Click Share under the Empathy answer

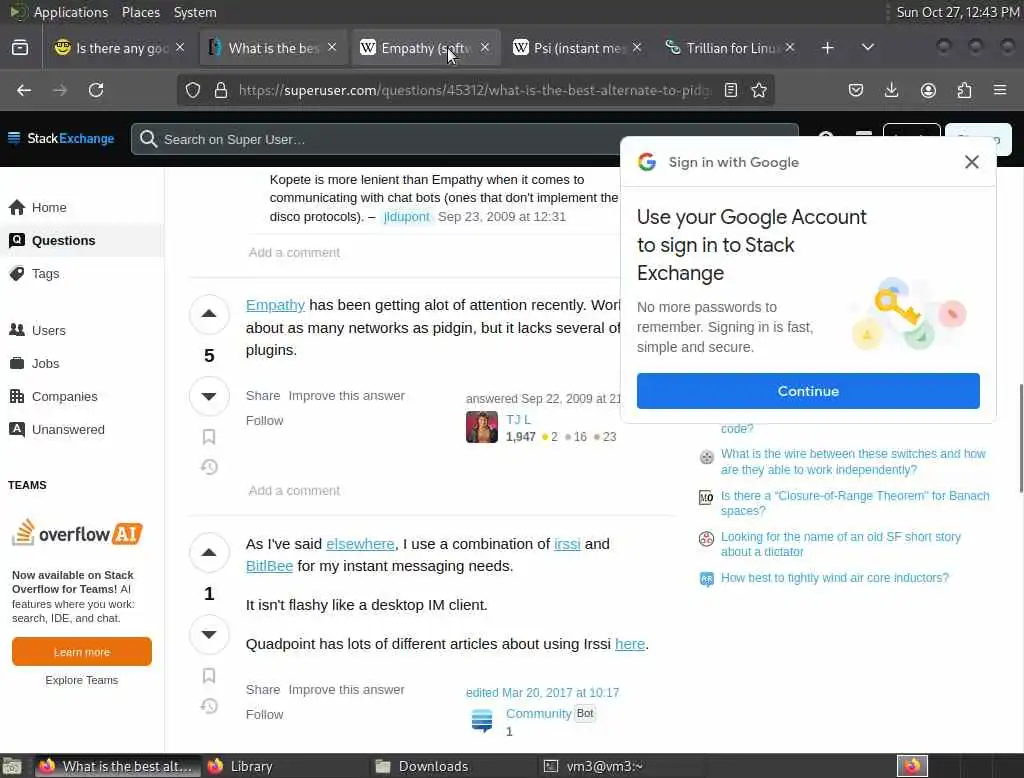[263, 396]
